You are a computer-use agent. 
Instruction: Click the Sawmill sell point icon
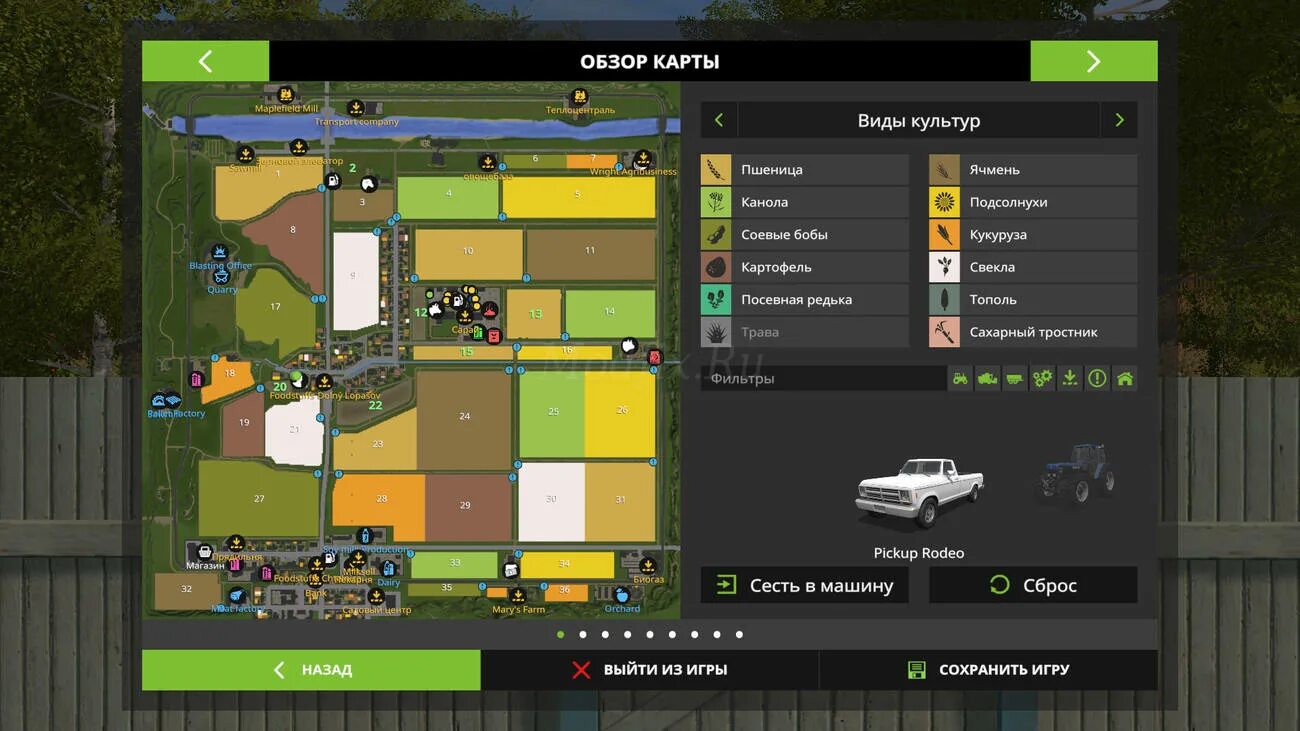coord(245,154)
